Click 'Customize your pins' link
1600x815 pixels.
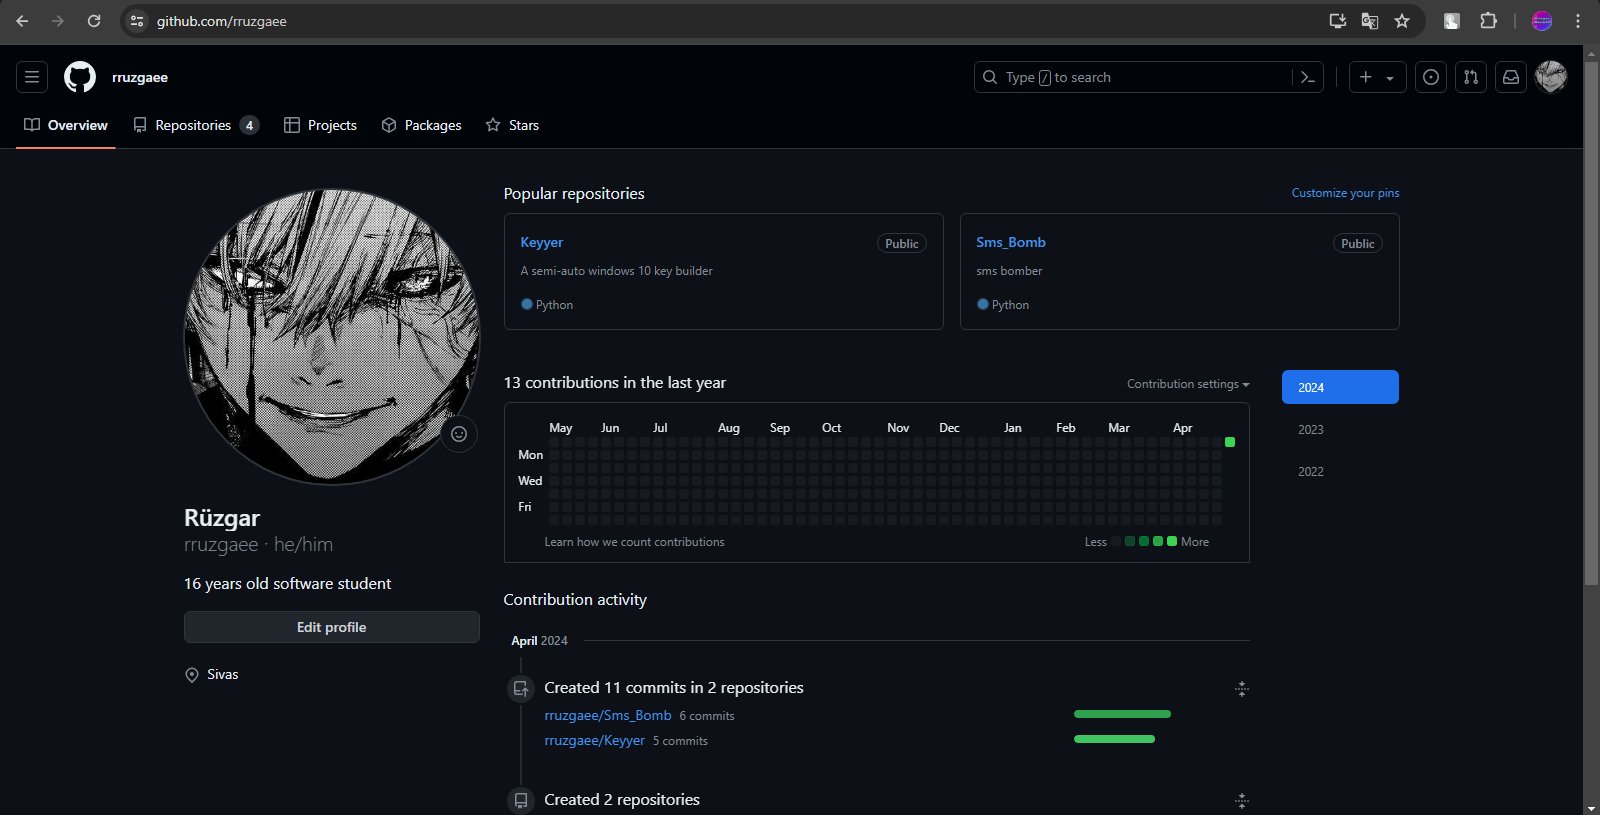coord(1345,193)
